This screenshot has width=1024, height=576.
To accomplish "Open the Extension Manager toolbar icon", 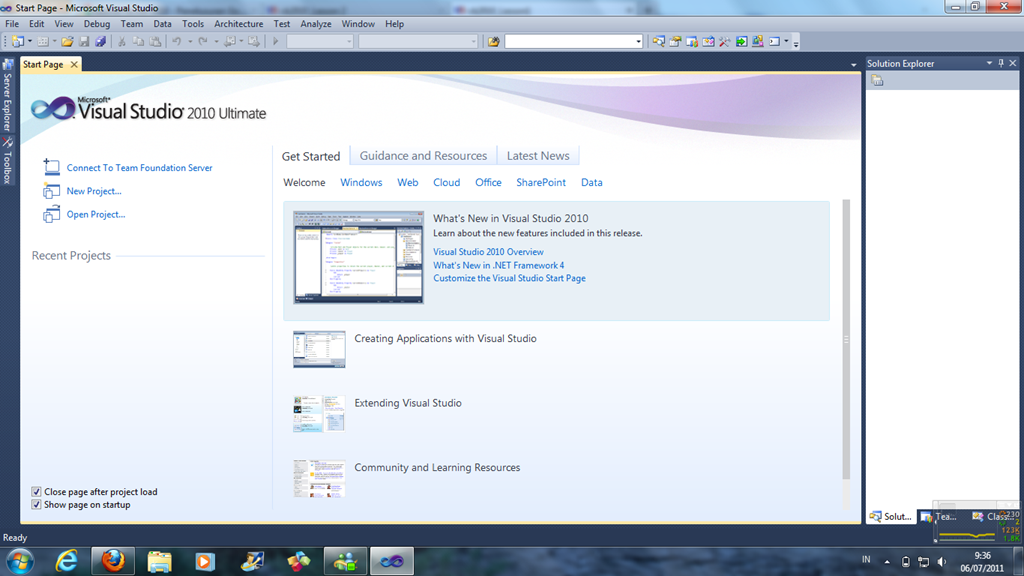I will coord(758,42).
